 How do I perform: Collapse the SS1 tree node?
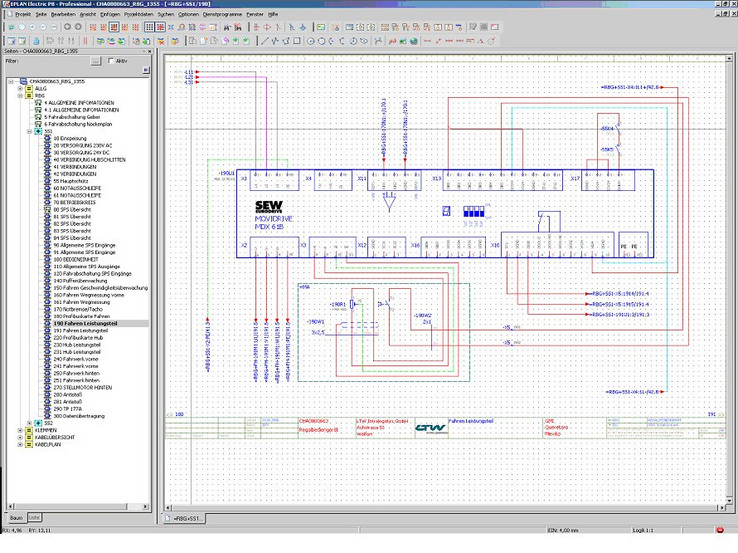coord(31,130)
